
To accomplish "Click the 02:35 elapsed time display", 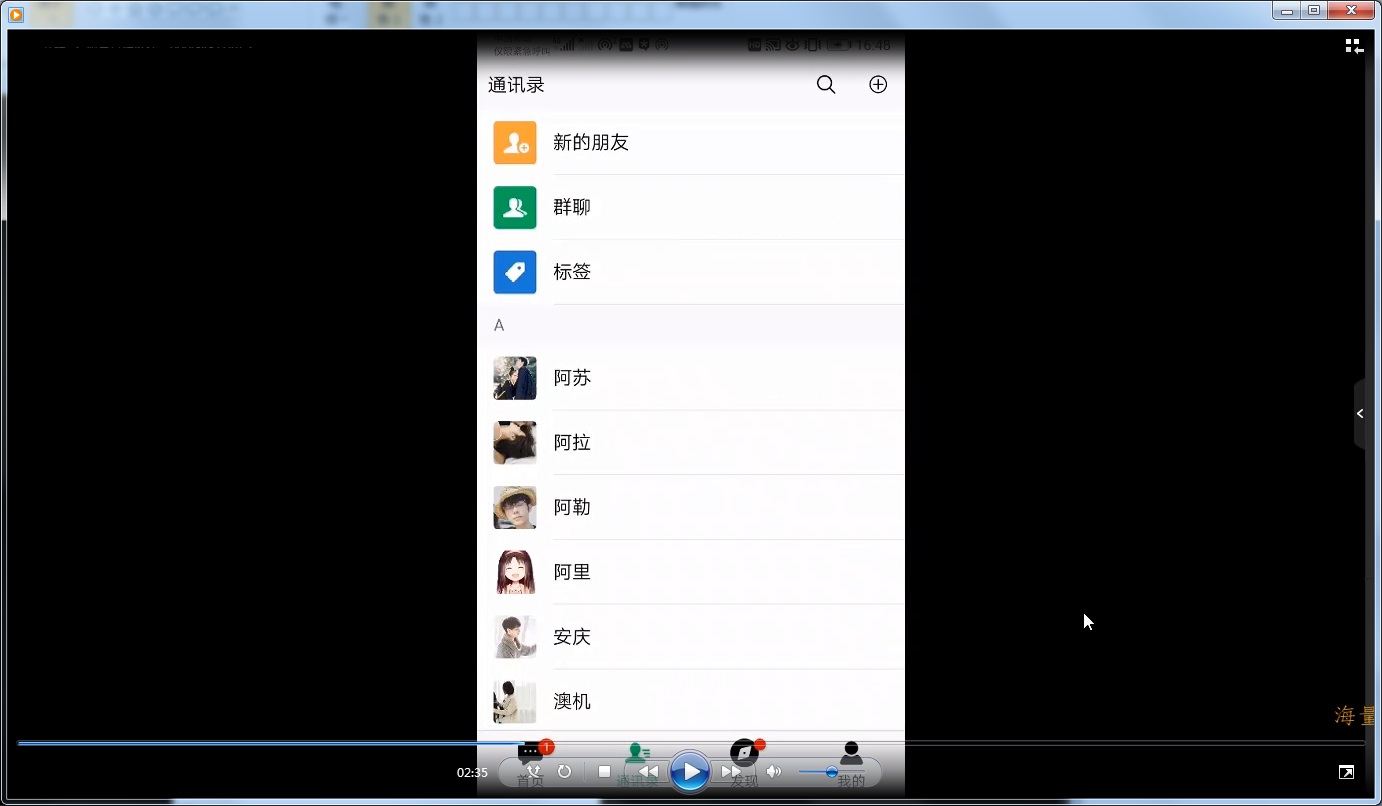I will pyautogui.click(x=472, y=773).
